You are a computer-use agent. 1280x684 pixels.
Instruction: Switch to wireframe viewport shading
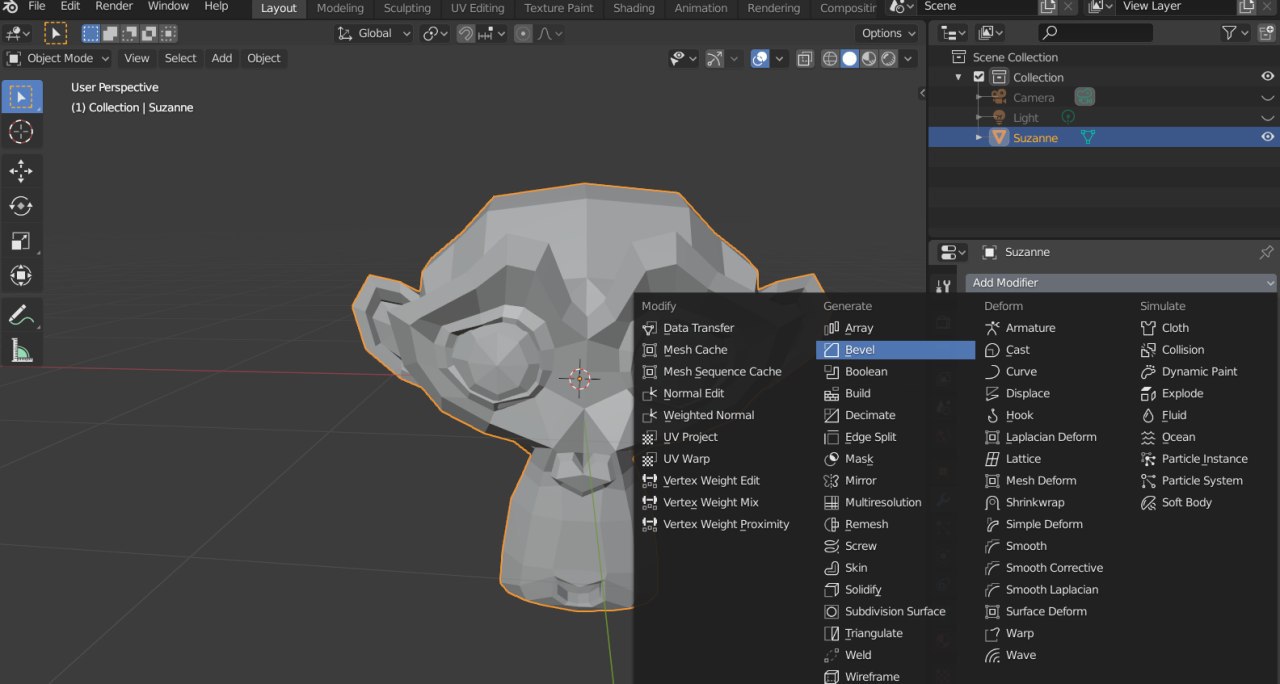830,59
